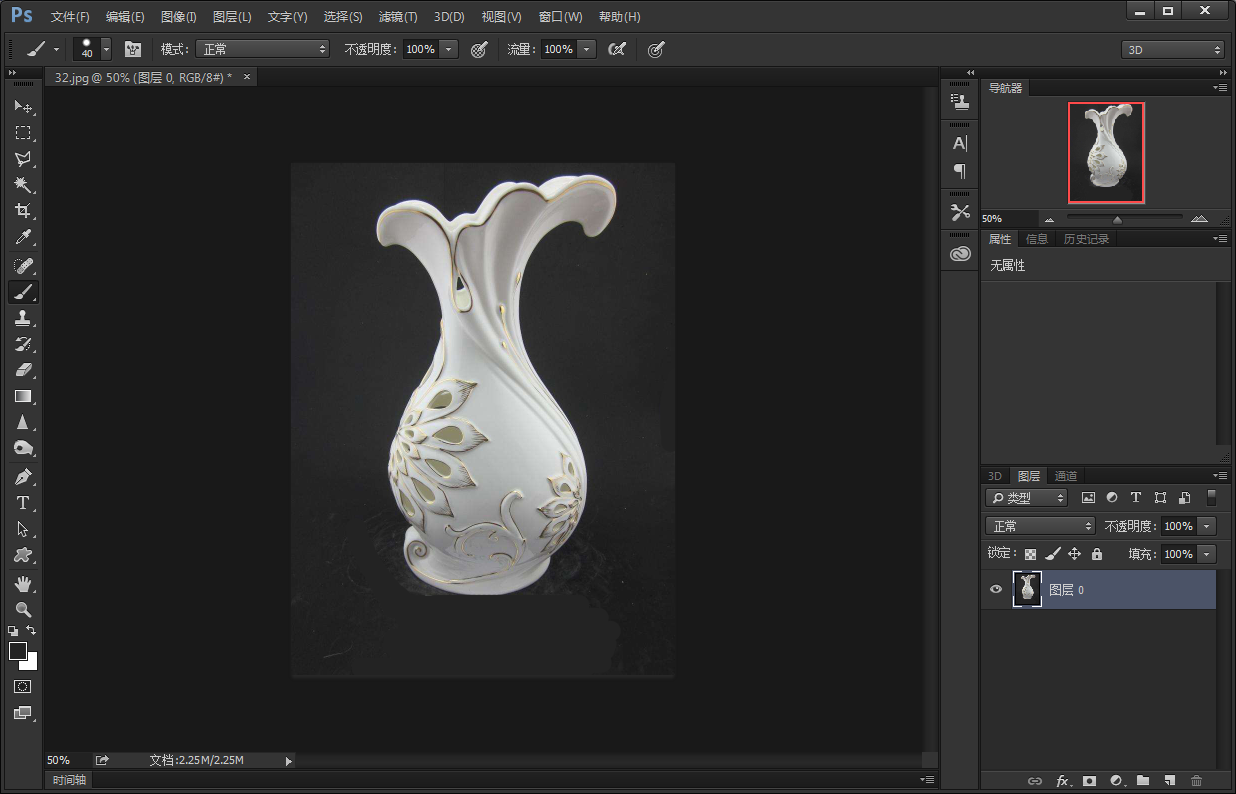Create a new layer group

pyautogui.click(x=1143, y=781)
